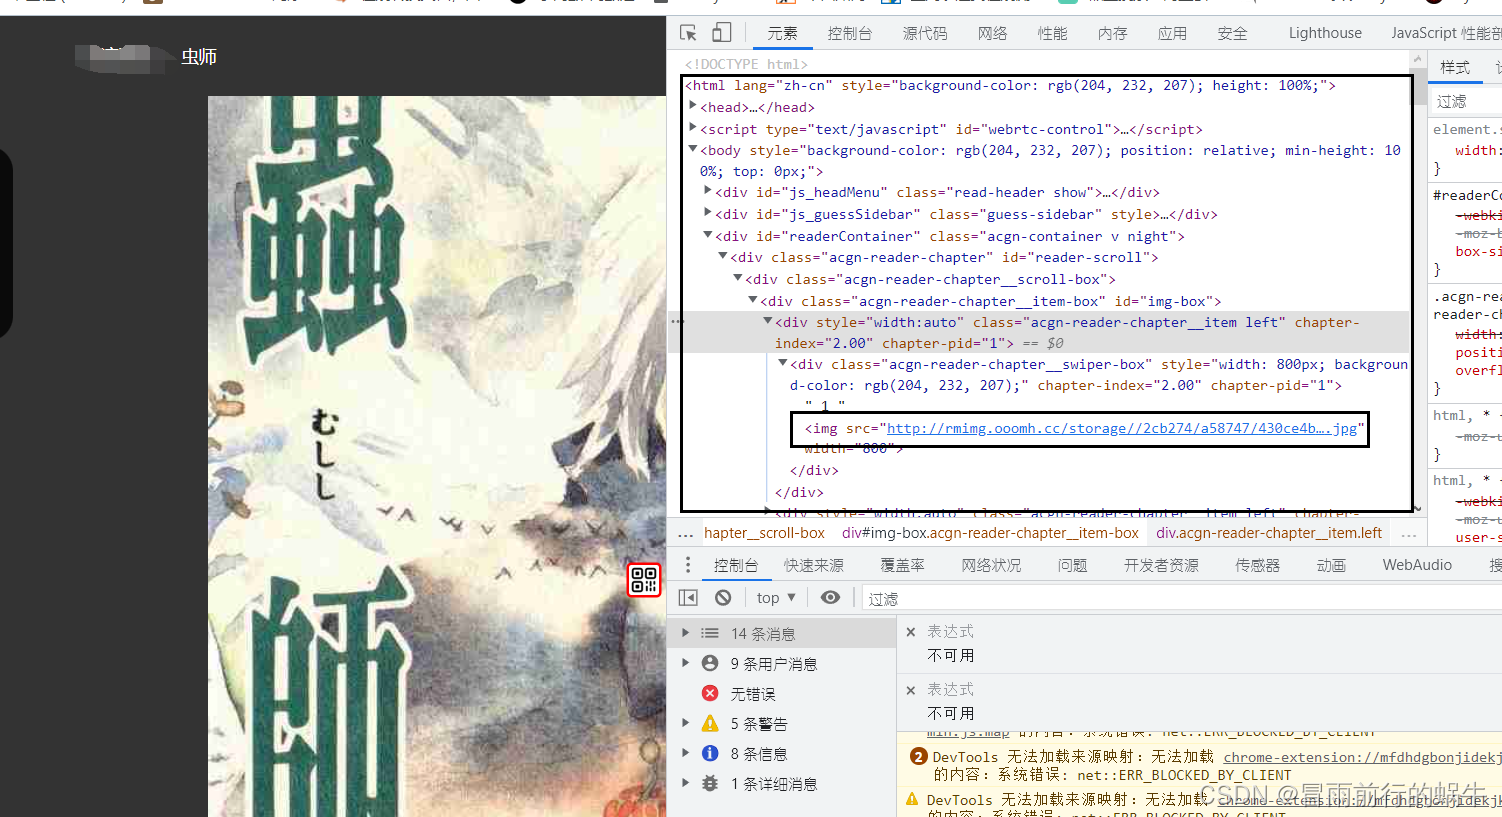This screenshot has width=1502, height=817.
Task: Switch to the 安全 tab
Action: coord(1232,33)
